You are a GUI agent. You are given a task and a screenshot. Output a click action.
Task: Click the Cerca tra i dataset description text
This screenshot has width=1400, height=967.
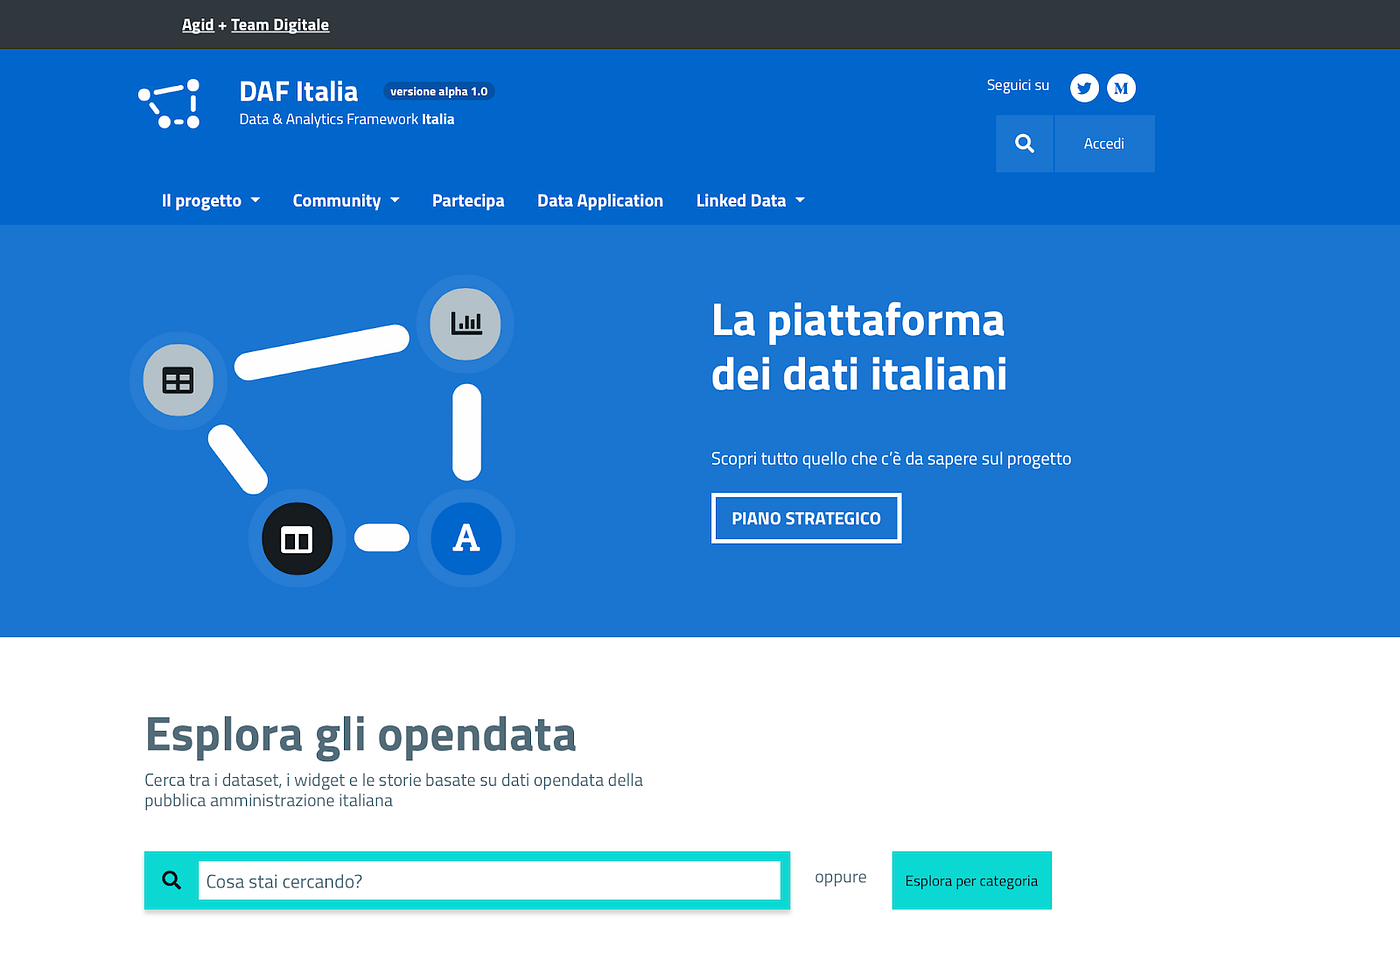click(393, 790)
